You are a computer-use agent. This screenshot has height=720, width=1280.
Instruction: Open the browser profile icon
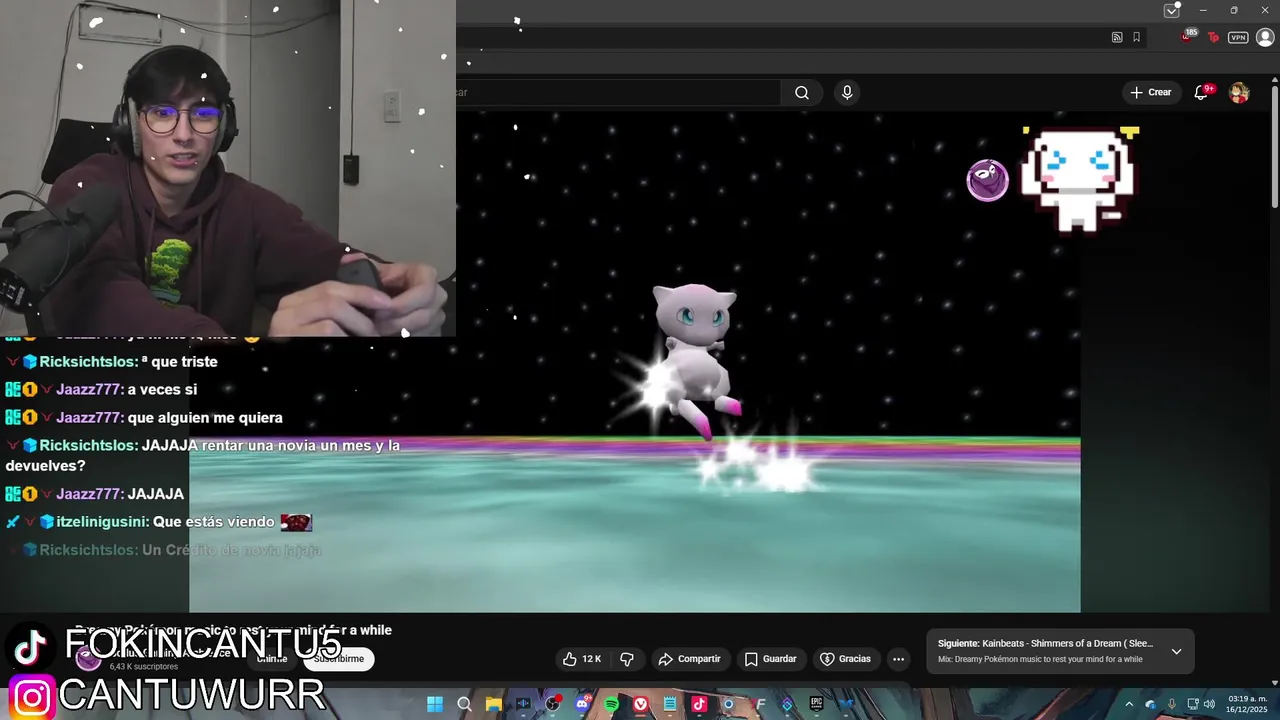click(x=1265, y=37)
